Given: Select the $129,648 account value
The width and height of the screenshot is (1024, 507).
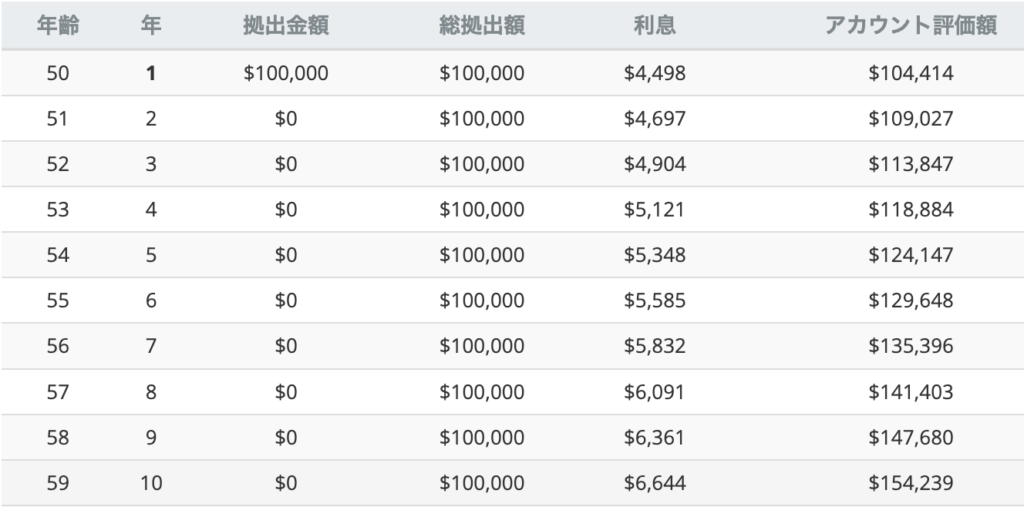Looking at the screenshot, I should tap(909, 301).
